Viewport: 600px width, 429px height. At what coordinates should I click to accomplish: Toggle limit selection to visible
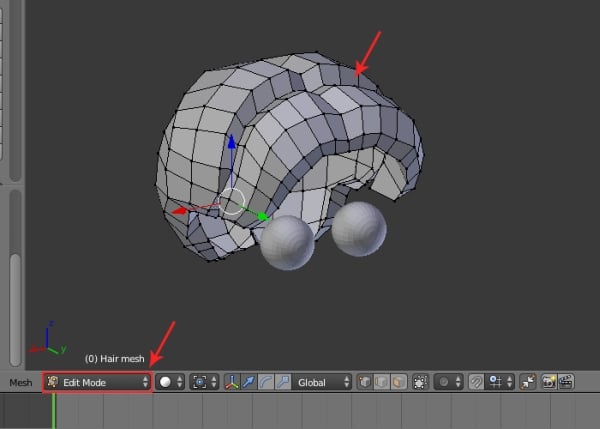click(421, 382)
